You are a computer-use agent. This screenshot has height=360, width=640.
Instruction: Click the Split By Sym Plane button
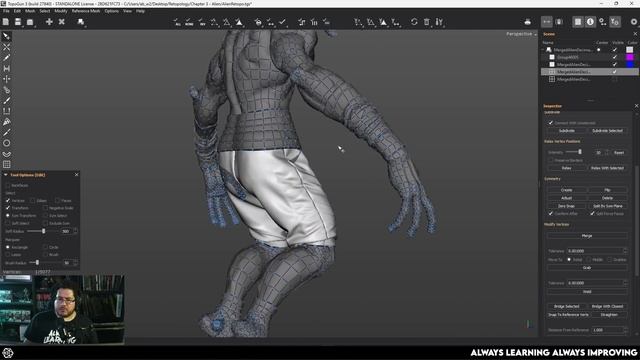[607, 206]
